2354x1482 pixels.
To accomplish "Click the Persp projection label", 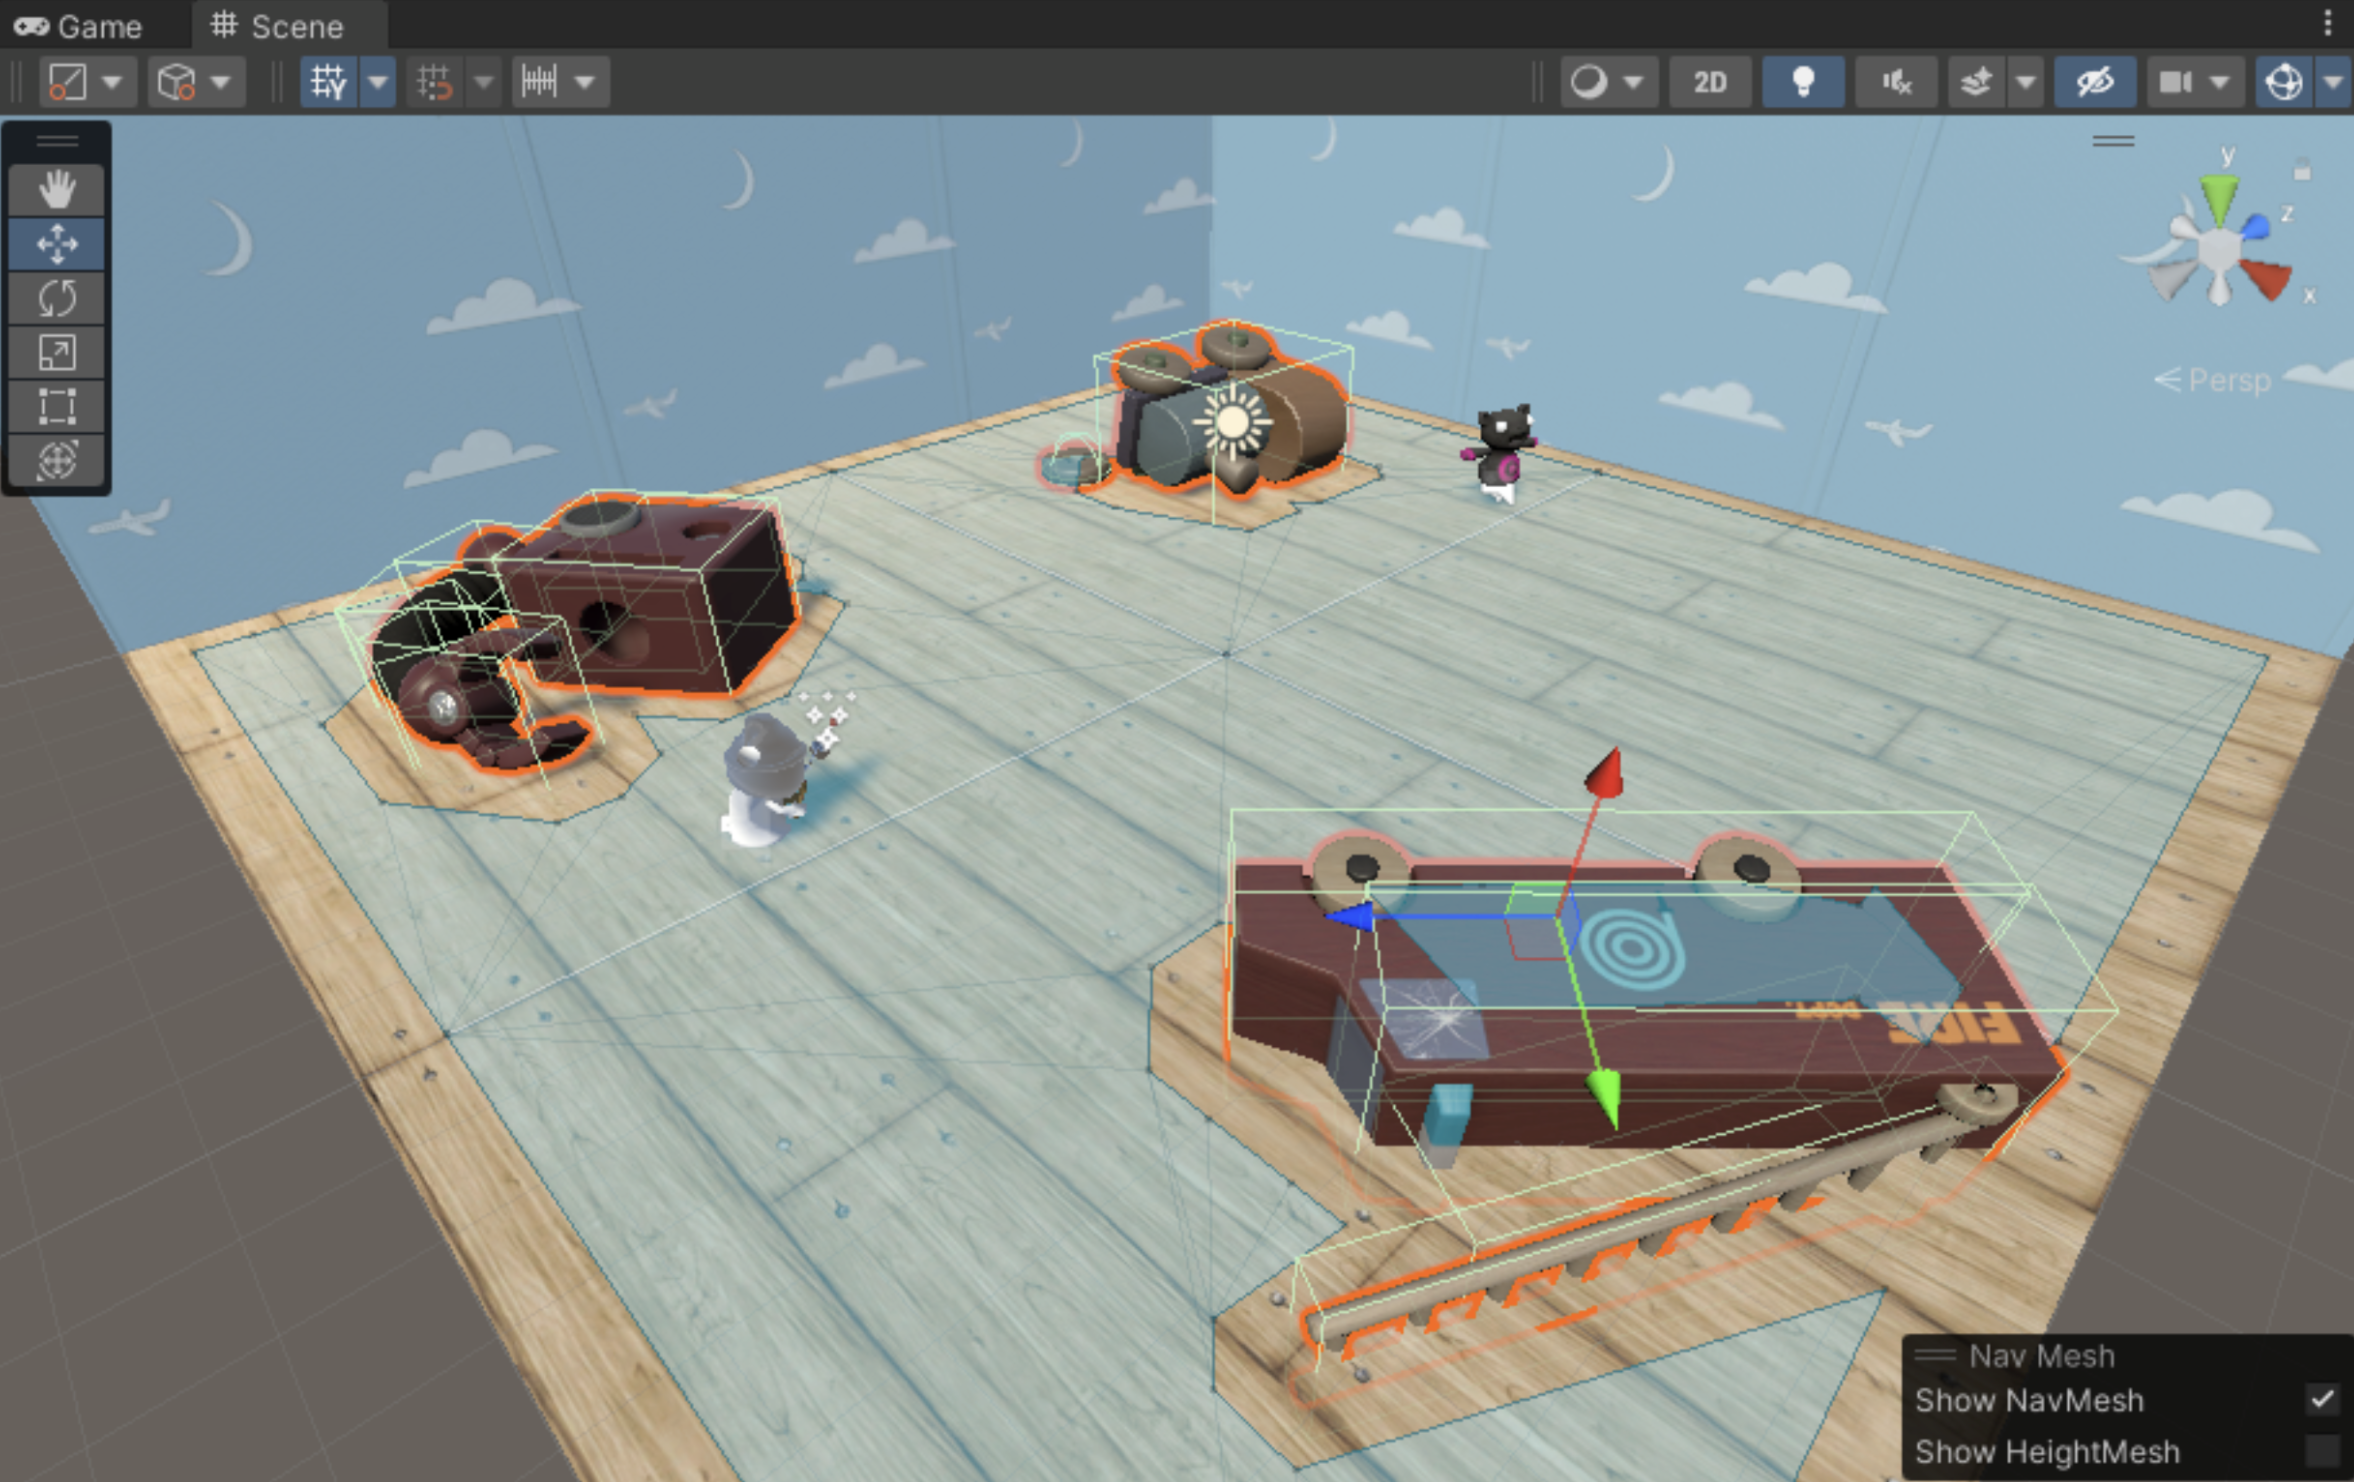I will tap(2227, 380).
